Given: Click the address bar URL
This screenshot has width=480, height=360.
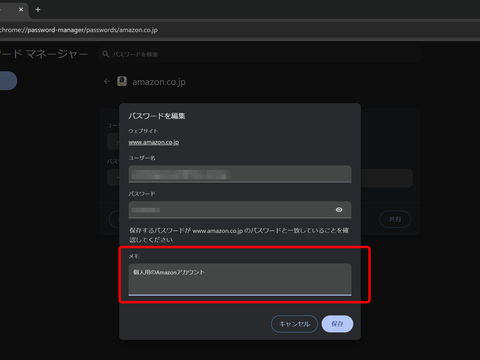Looking at the screenshot, I should pyautogui.click(x=79, y=30).
